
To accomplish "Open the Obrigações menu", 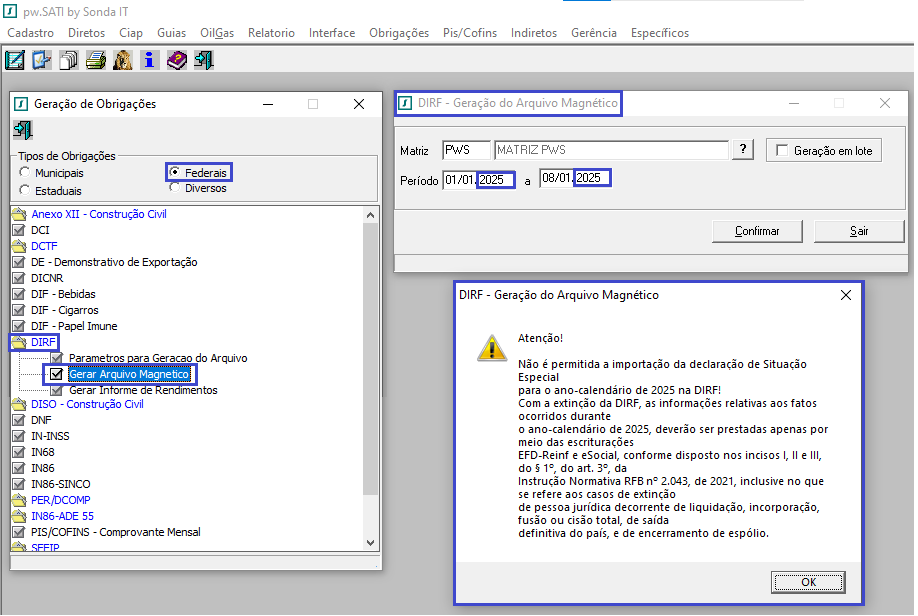I will (399, 33).
